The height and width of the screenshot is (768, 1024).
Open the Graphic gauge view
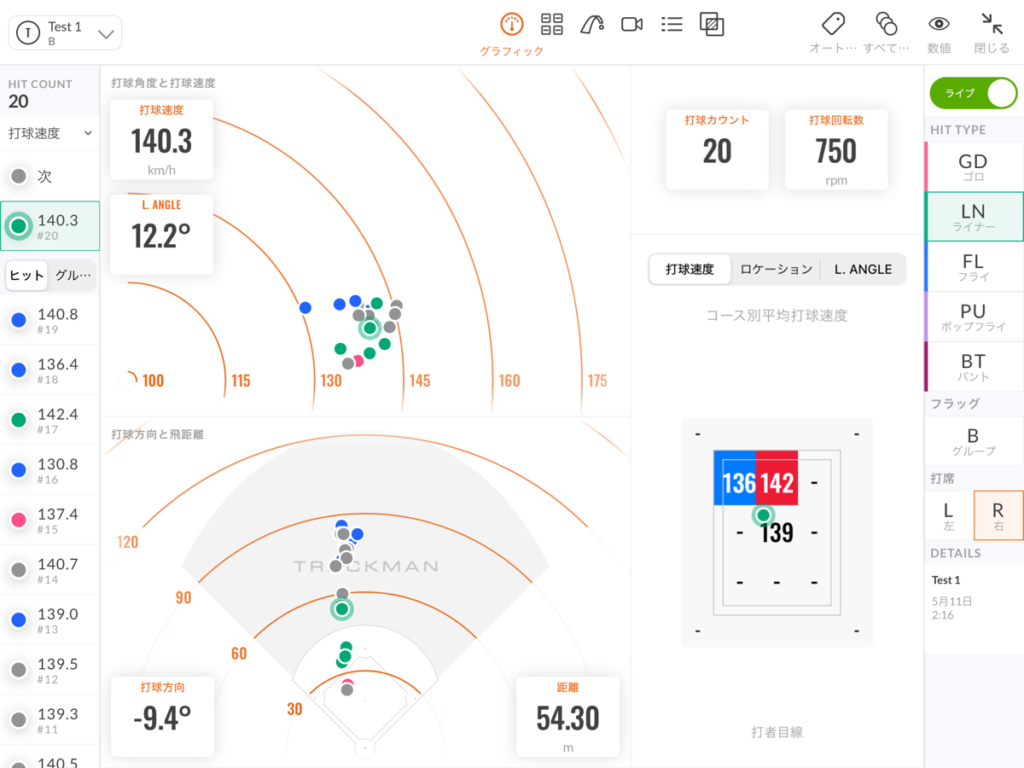(511, 34)
